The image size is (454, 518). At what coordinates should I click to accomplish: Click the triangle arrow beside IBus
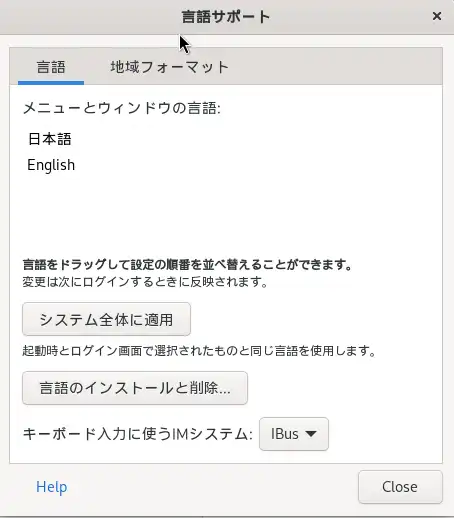(x=311, y=434)
